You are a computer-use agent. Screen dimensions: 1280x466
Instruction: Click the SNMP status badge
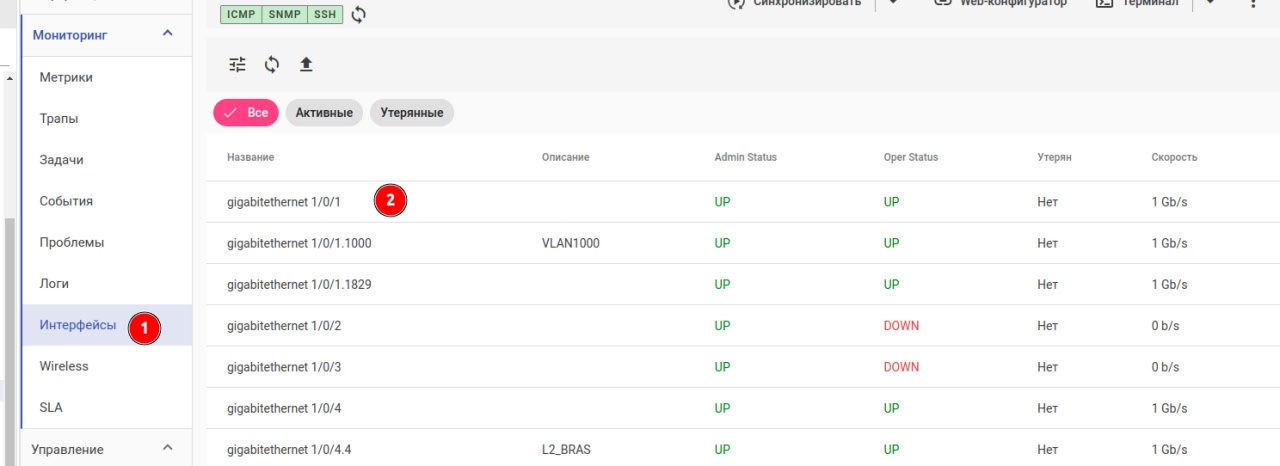(x=285, y=14)
